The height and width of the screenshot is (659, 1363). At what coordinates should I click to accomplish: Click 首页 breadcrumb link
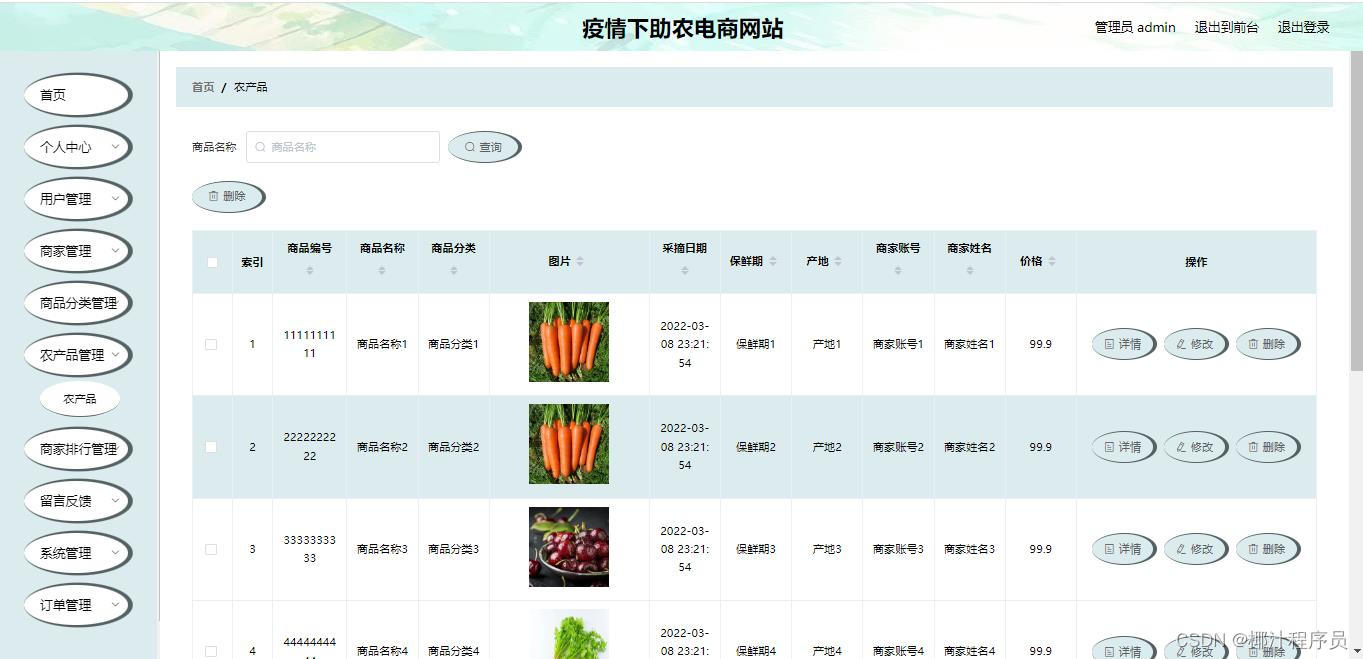tap(203, 87)
